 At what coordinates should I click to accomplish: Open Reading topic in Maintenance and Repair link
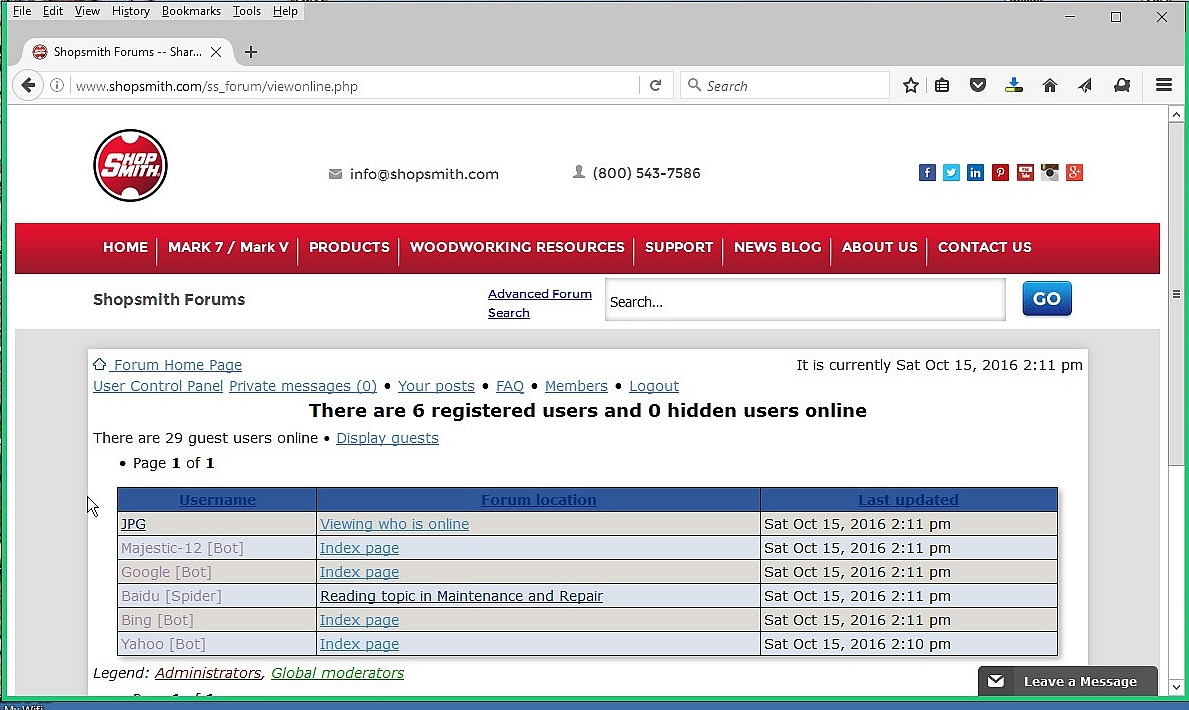click(461, 596)
